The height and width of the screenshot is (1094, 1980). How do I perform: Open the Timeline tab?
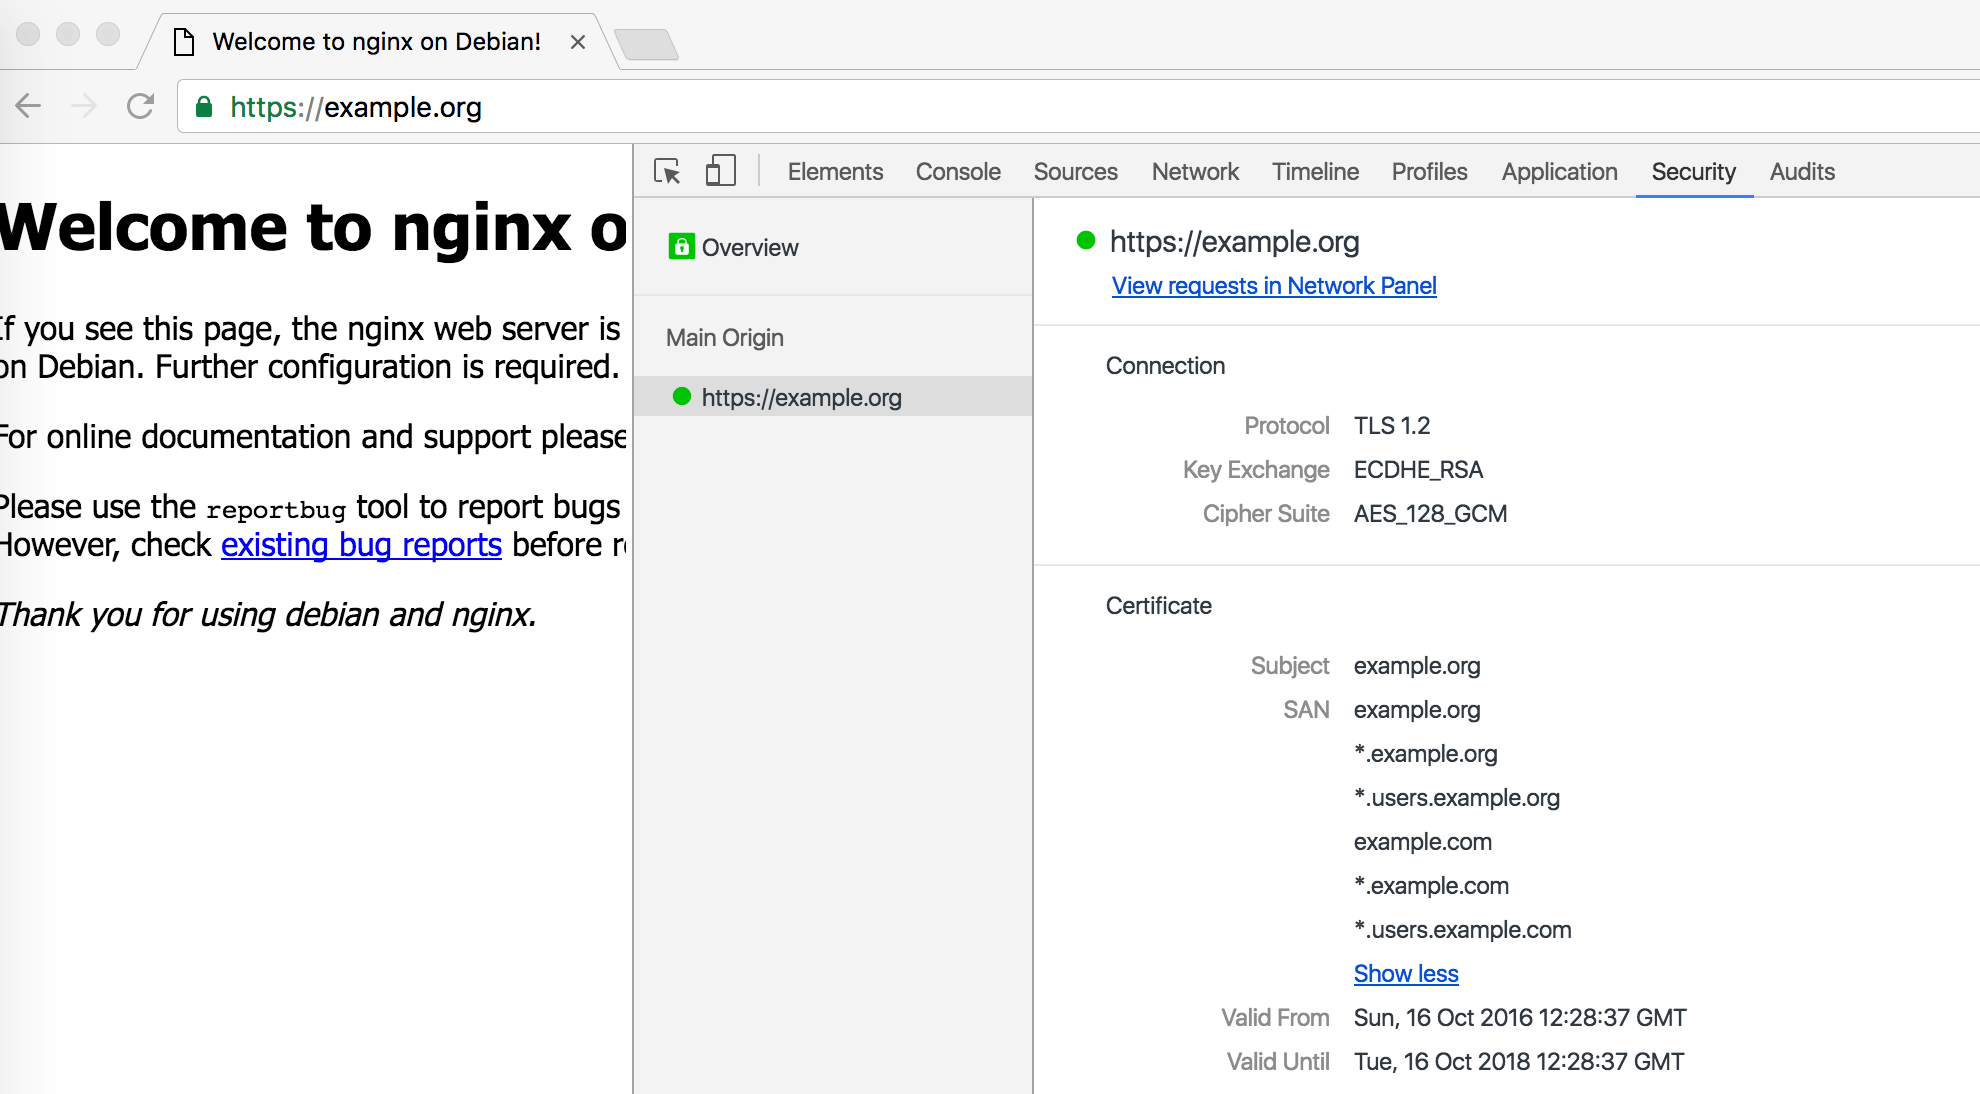click(x=1315, y=172)
